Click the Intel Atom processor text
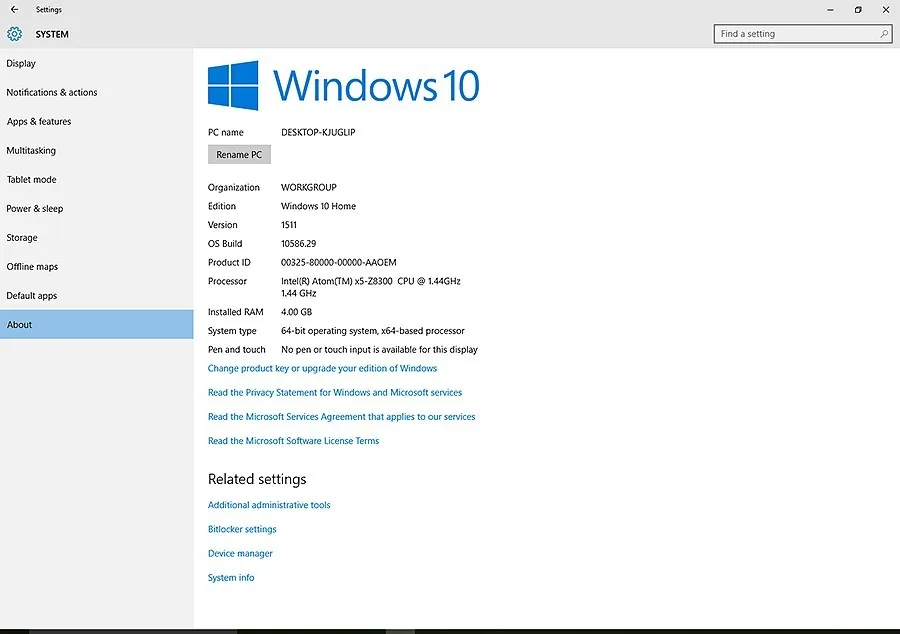This screenshot has height=634, width=900. click(371, 287)
